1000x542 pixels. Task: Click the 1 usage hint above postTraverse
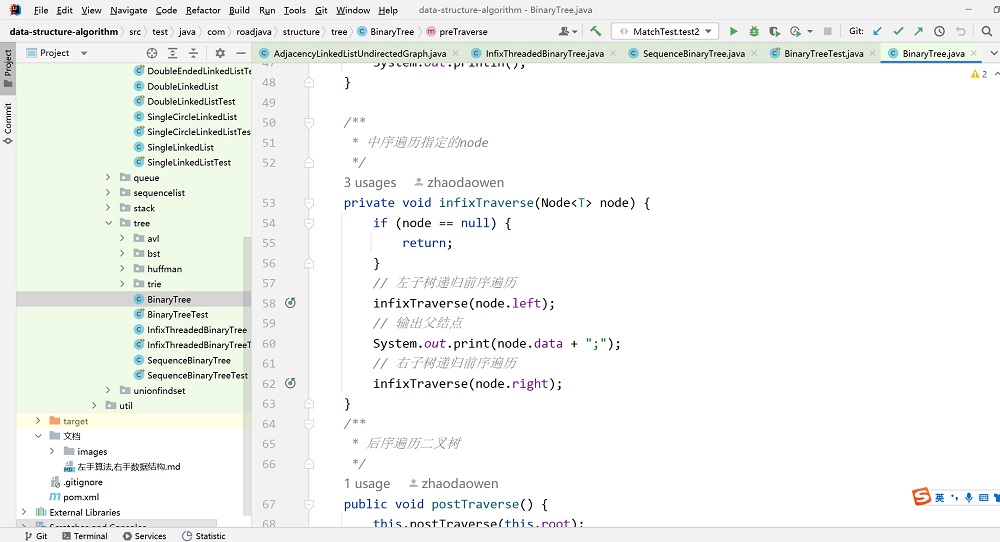[367, 483]
